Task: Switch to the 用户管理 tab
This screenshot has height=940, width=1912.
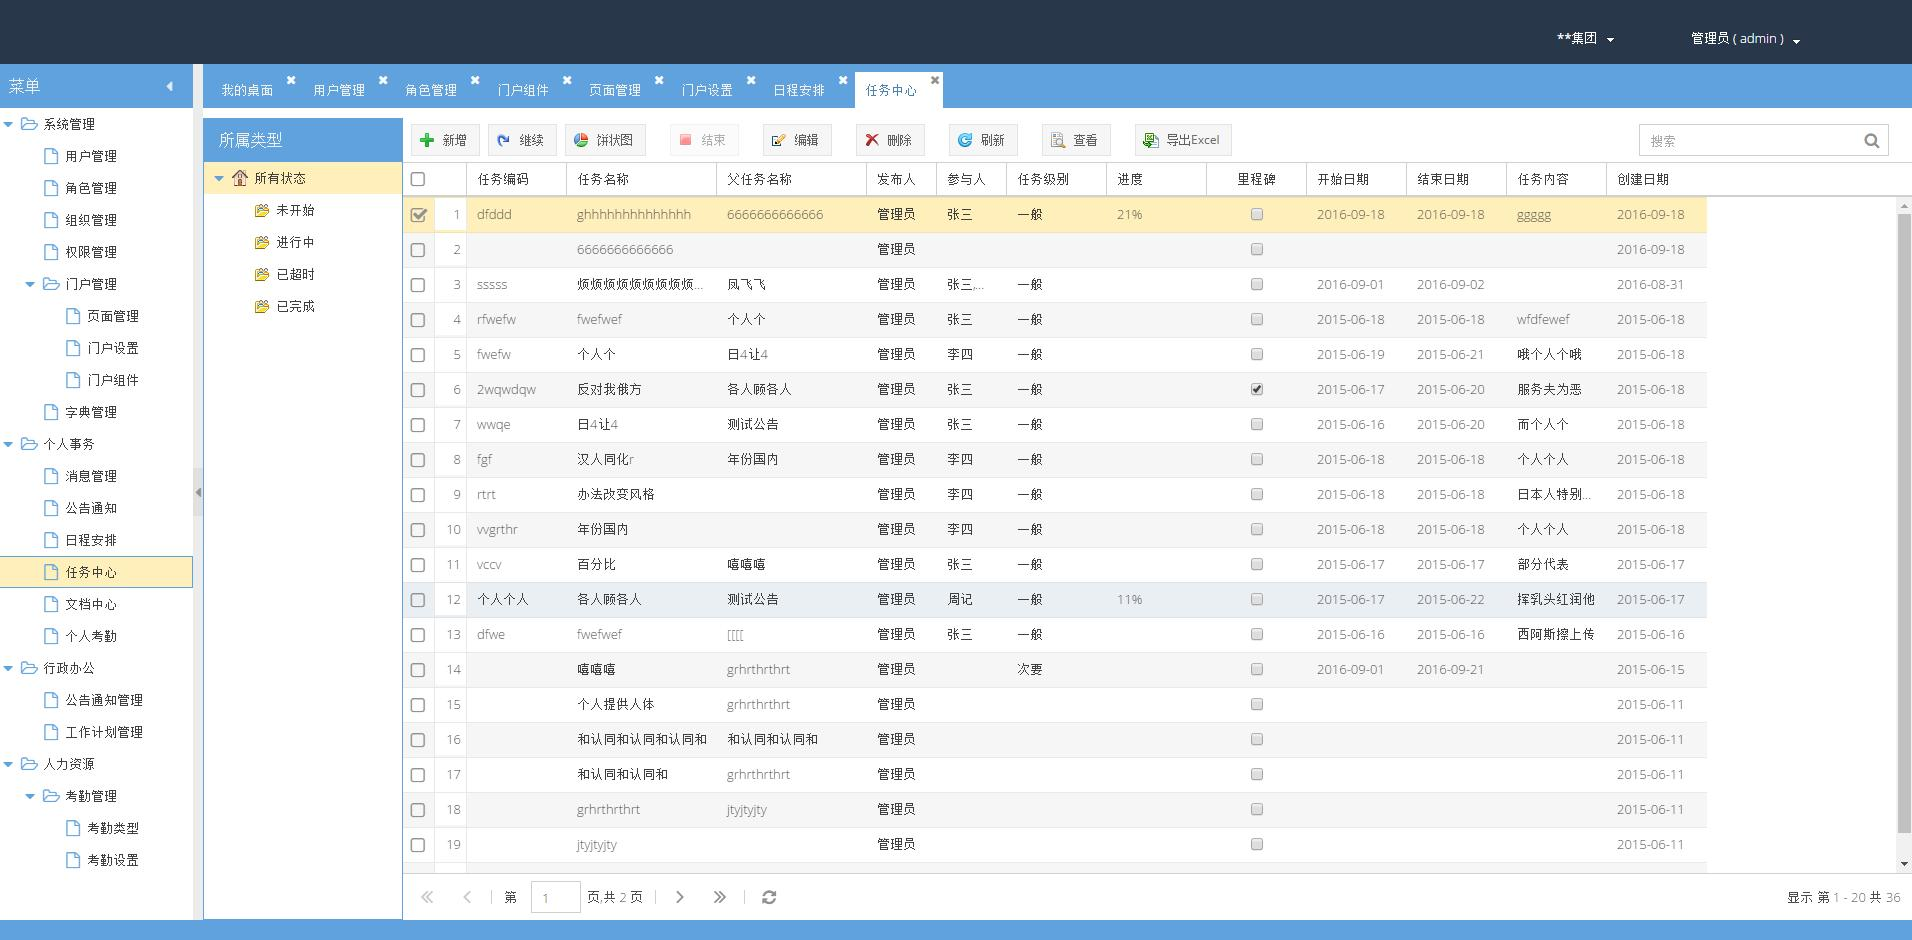Action: 339,90
